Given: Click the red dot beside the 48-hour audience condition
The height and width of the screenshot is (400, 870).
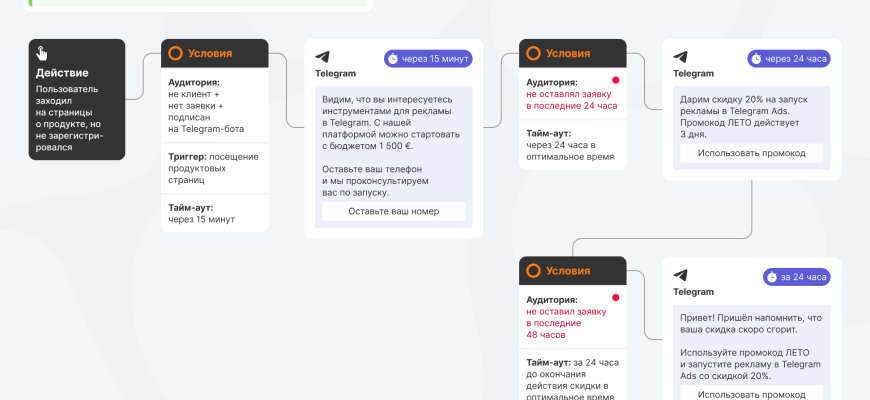Looking at the screenshot, I should click(x=616, y=297).
